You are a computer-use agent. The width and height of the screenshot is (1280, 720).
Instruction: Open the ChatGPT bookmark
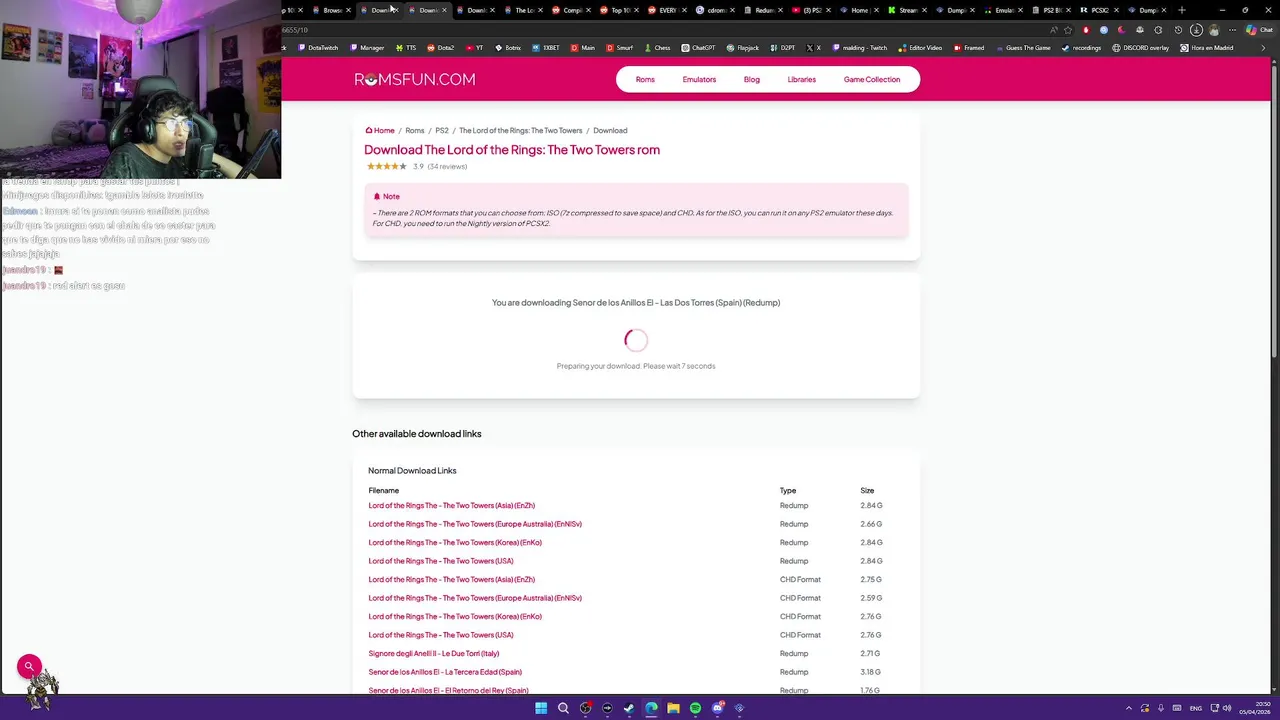pos(698,48)
